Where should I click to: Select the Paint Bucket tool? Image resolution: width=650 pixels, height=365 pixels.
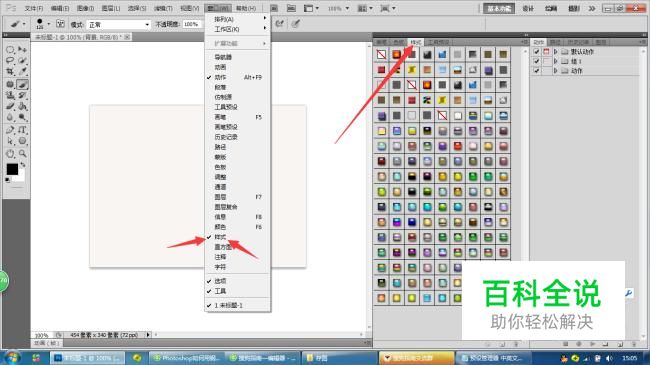click(x=22, y=107)
